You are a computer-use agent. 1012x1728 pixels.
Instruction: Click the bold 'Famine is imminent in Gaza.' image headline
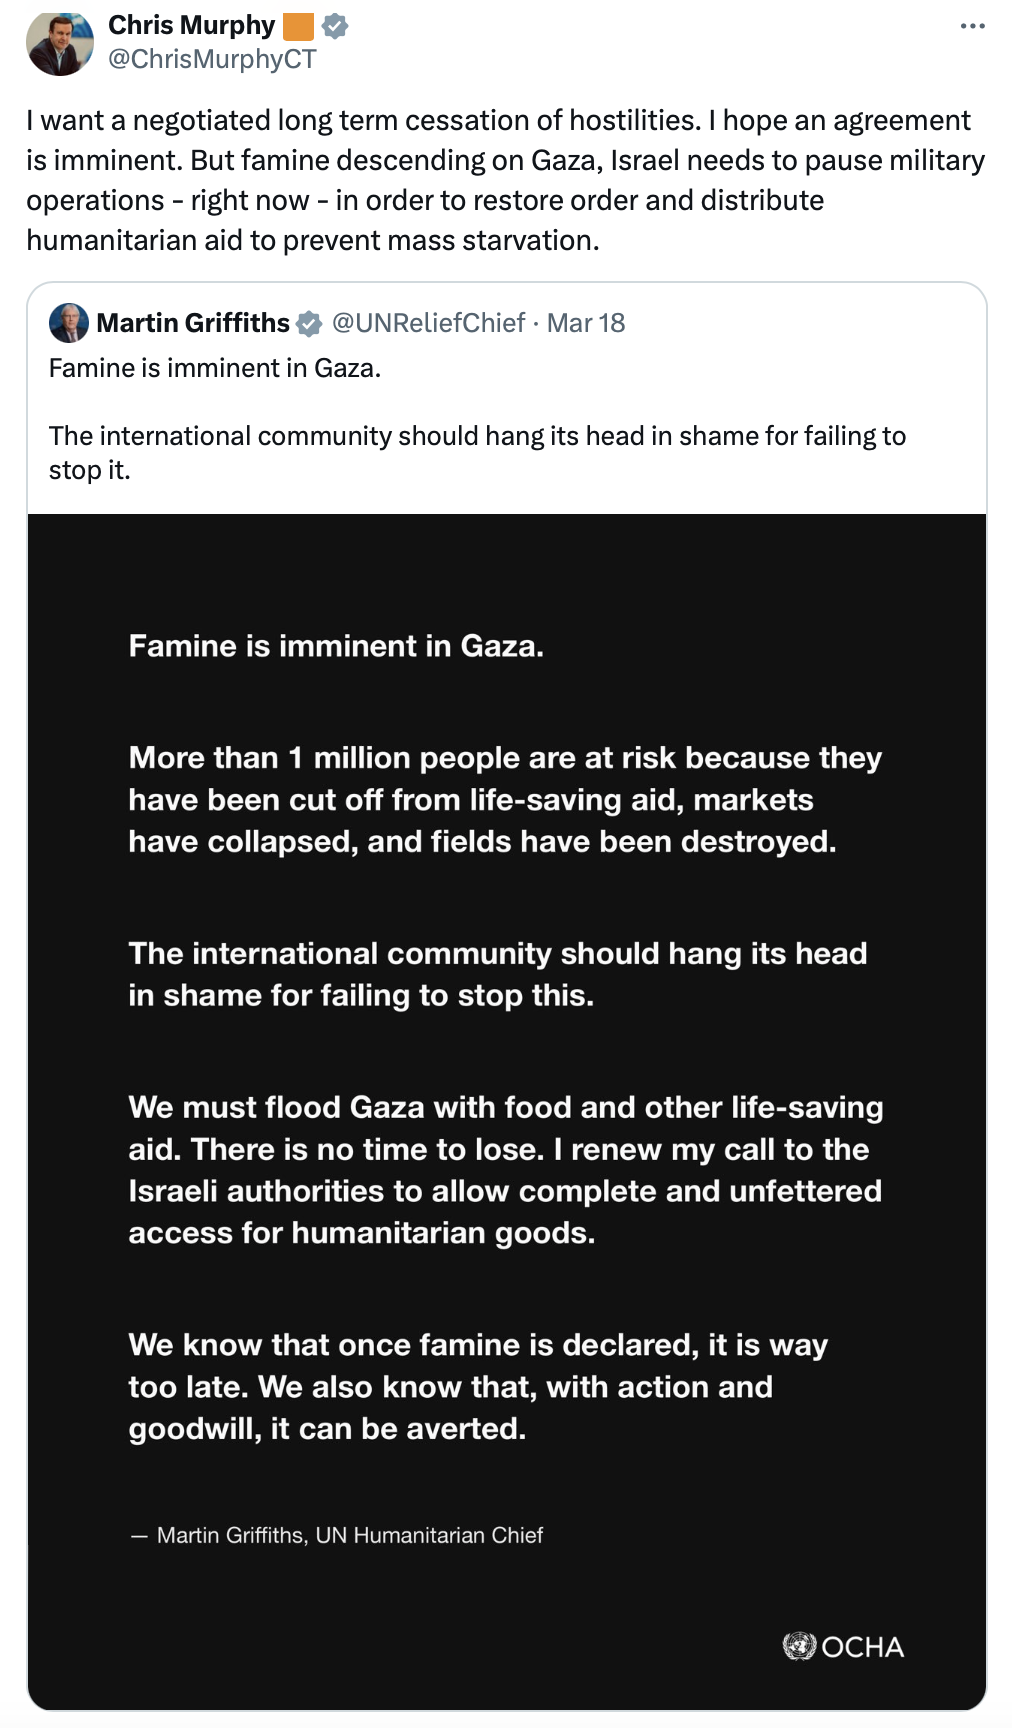click(336, 646)
